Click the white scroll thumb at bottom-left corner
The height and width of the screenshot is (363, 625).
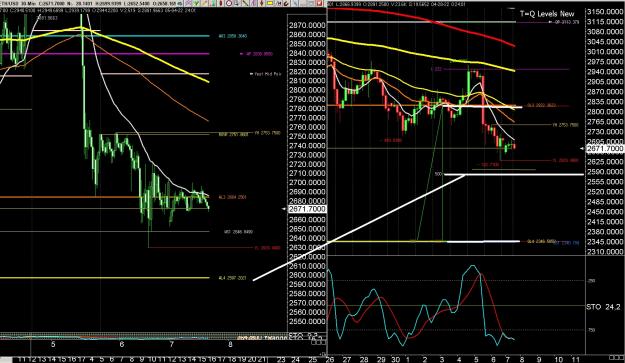(6, 359)
